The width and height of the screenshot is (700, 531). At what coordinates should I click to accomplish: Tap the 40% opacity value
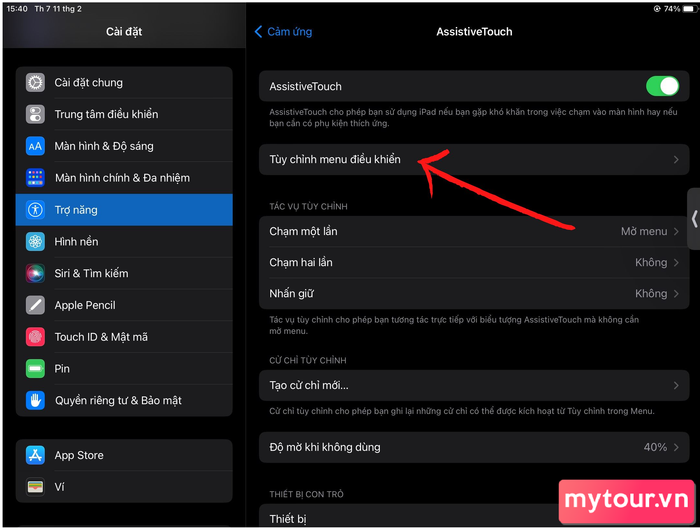pyautogui.click(x=655, y=447)
